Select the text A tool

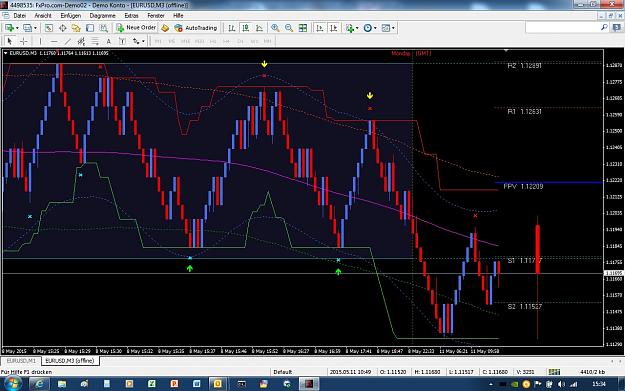(x=108, y=41)
